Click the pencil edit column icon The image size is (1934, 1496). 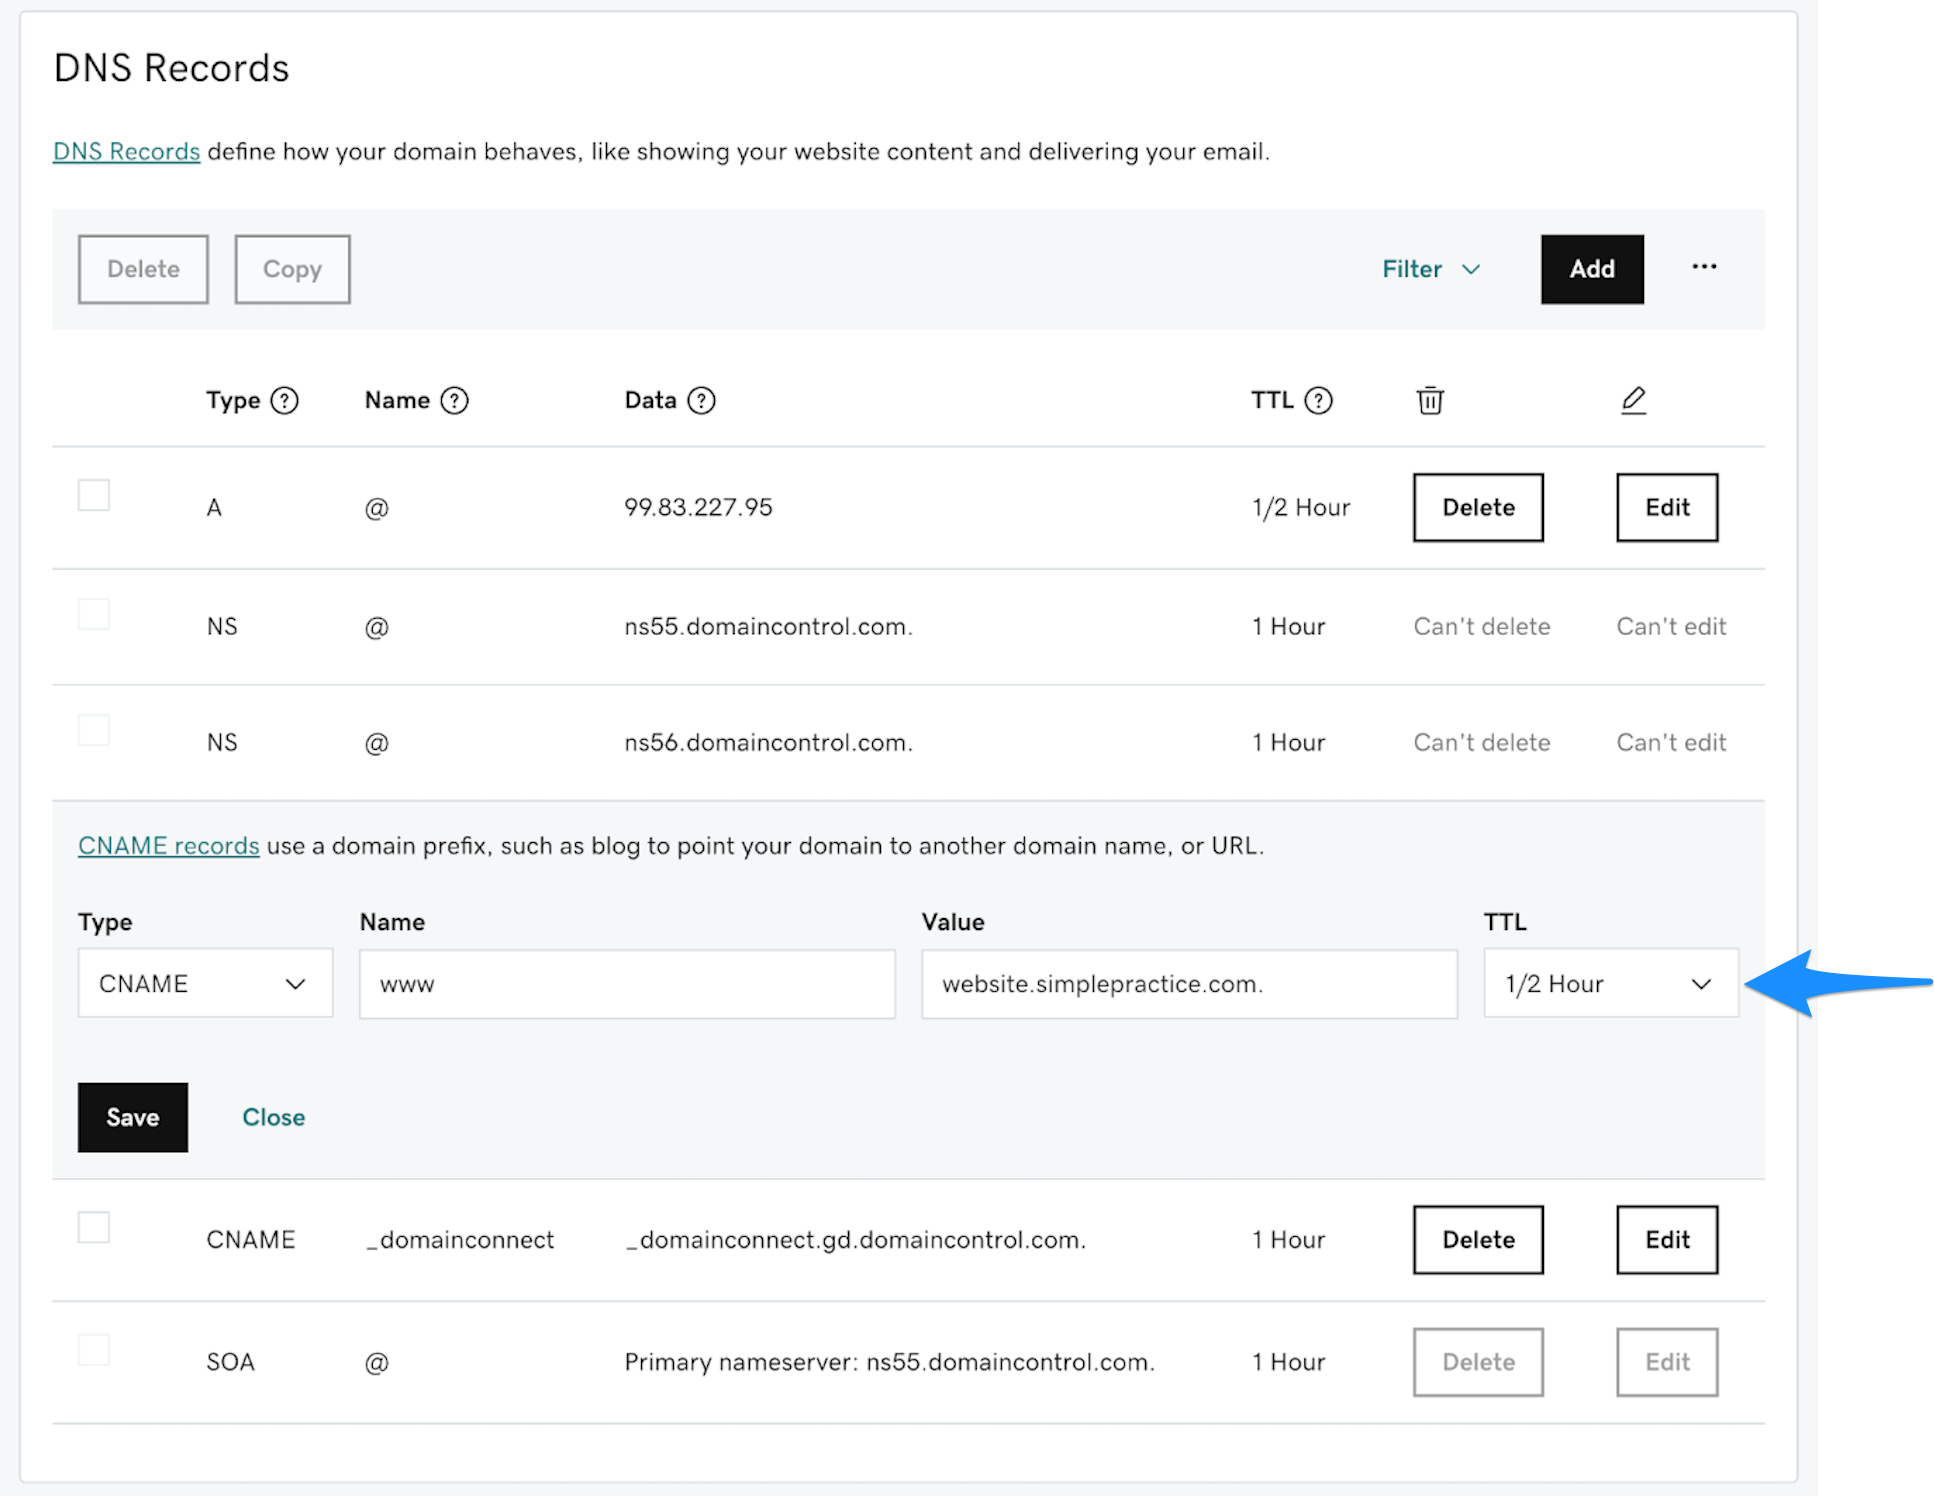[1633, 401]
